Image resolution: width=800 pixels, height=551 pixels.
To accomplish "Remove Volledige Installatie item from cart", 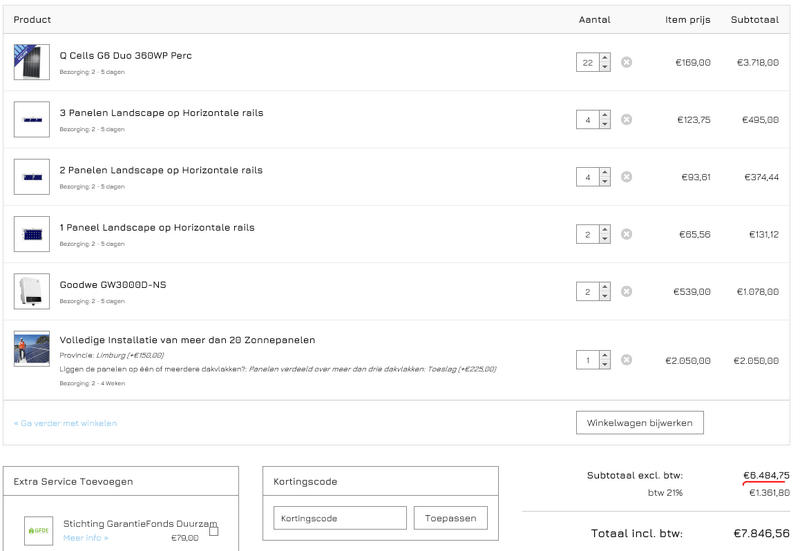I will pyautogui.click(x=627, y=360).
